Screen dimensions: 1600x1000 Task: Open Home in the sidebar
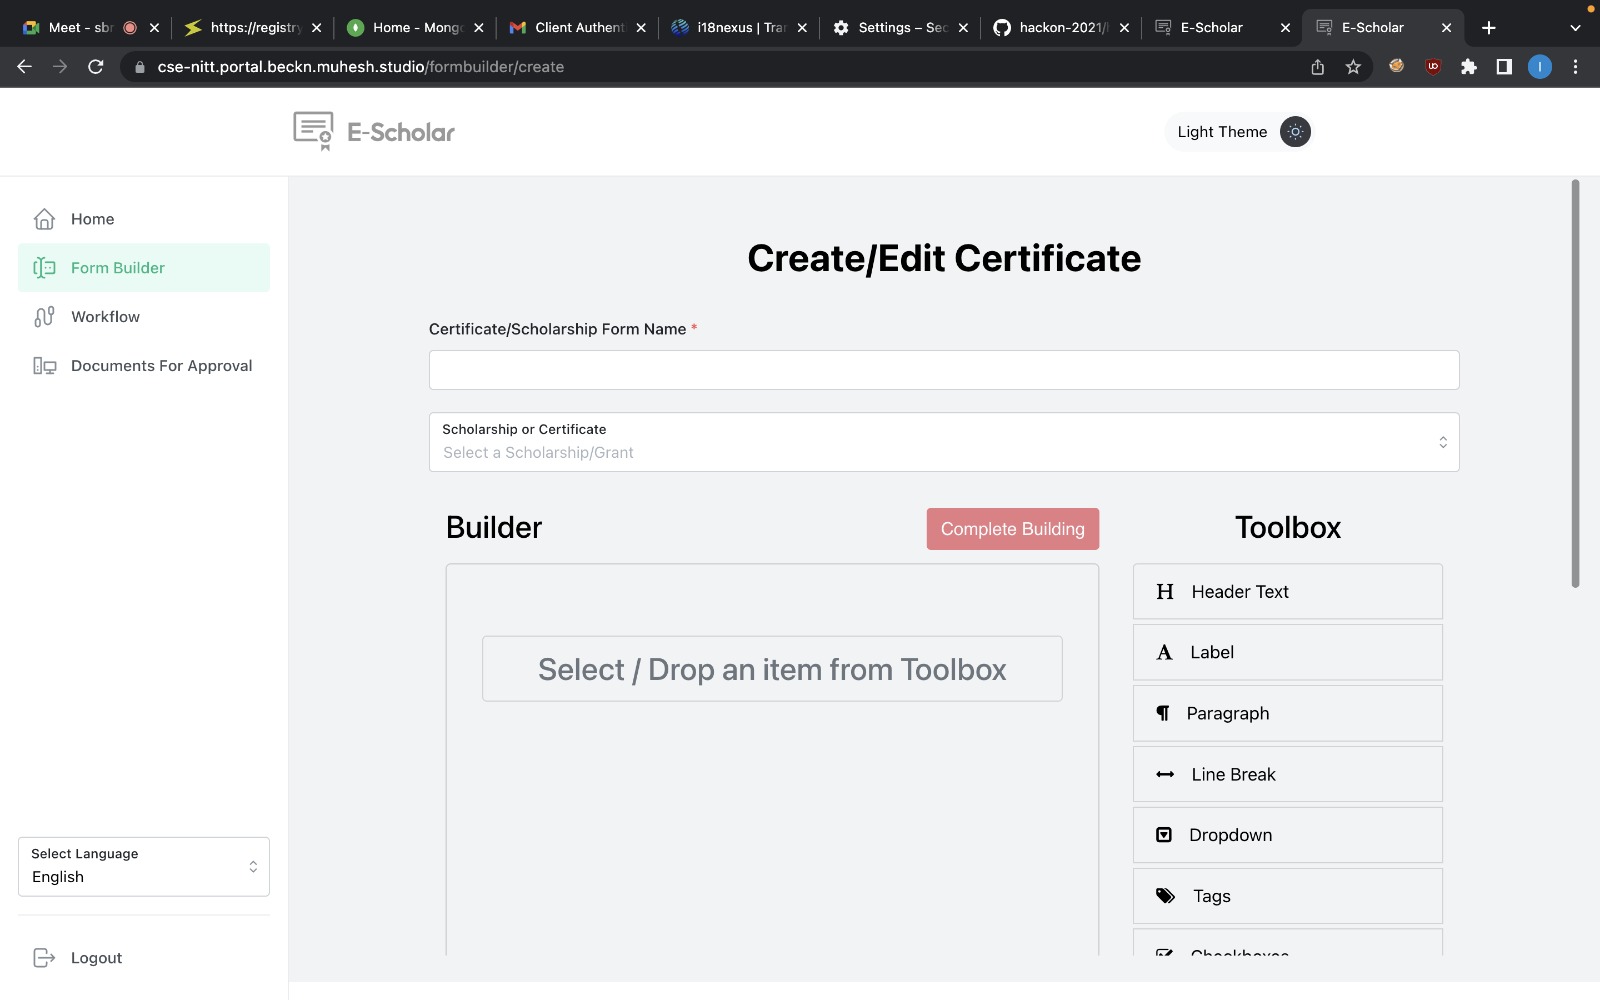[x=144, y=219]
